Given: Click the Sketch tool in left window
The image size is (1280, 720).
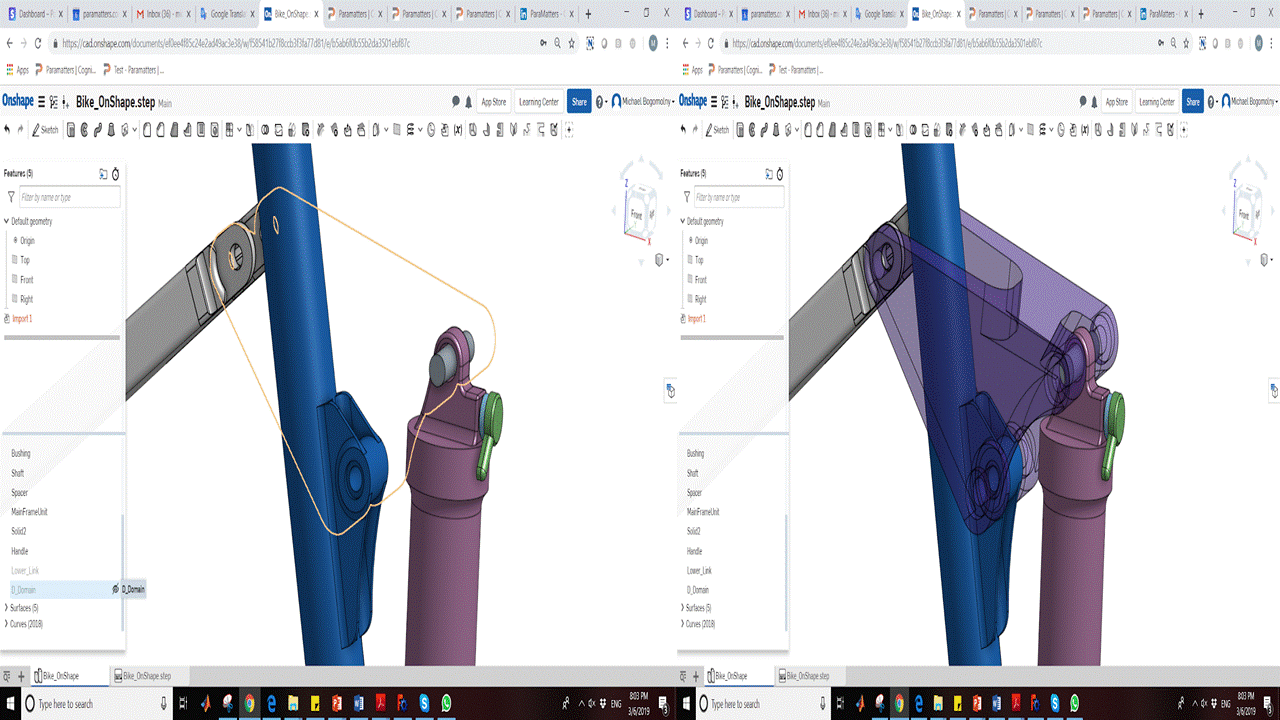Looking at the screenshot, I should tap(45, 129).
